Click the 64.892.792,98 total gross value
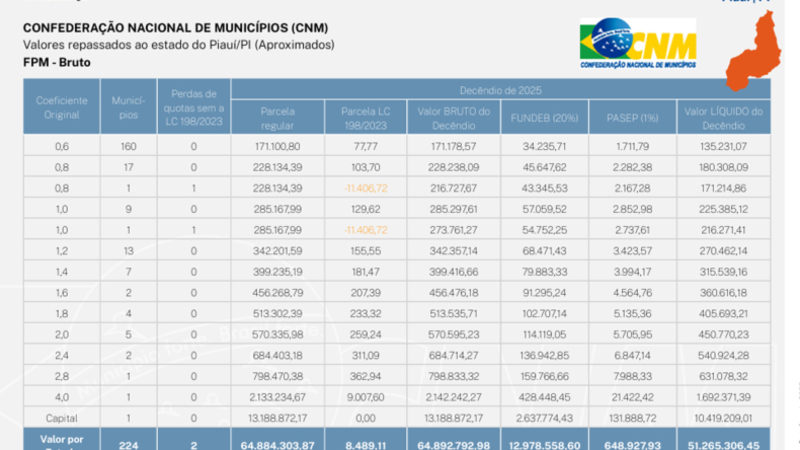The image size is (800, 450). pos(456,443)
